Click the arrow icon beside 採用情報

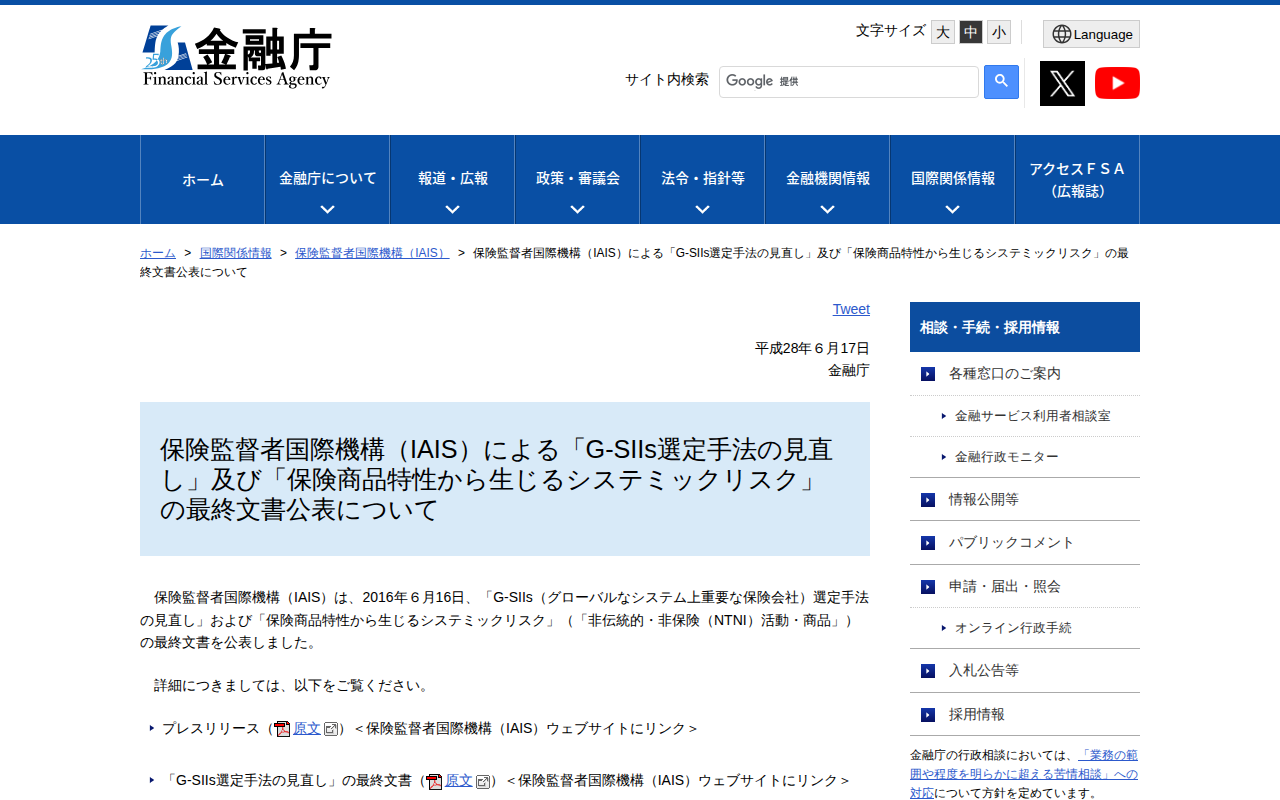click(926, 714)
